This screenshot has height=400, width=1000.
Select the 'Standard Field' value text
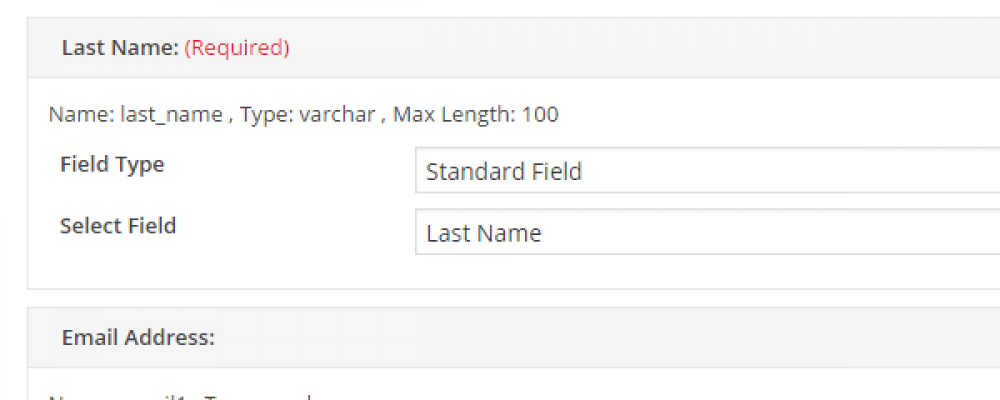504,172
